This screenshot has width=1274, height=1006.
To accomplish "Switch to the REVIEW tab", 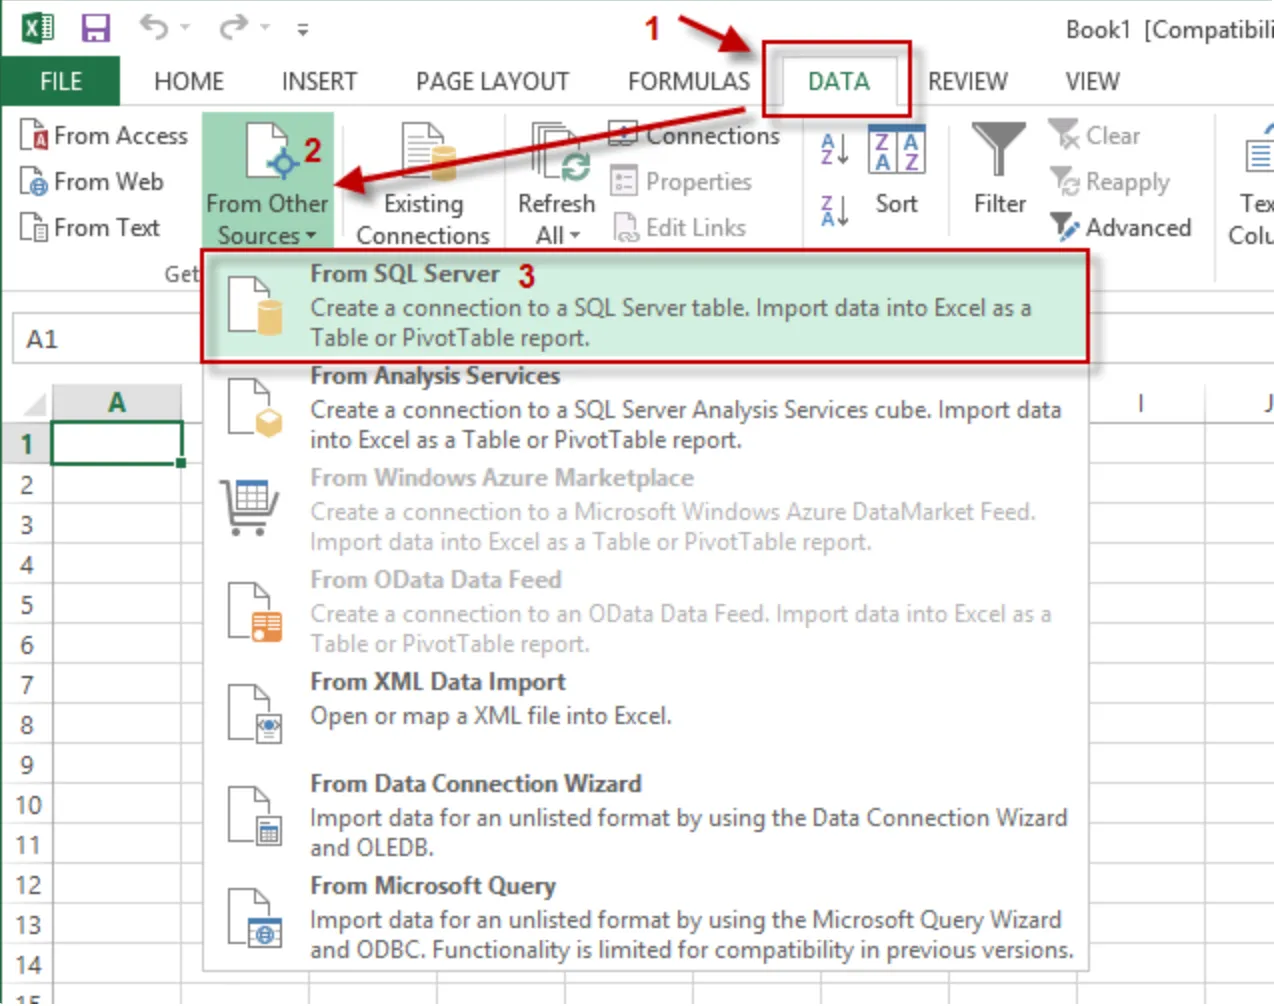I will (967, 81).
